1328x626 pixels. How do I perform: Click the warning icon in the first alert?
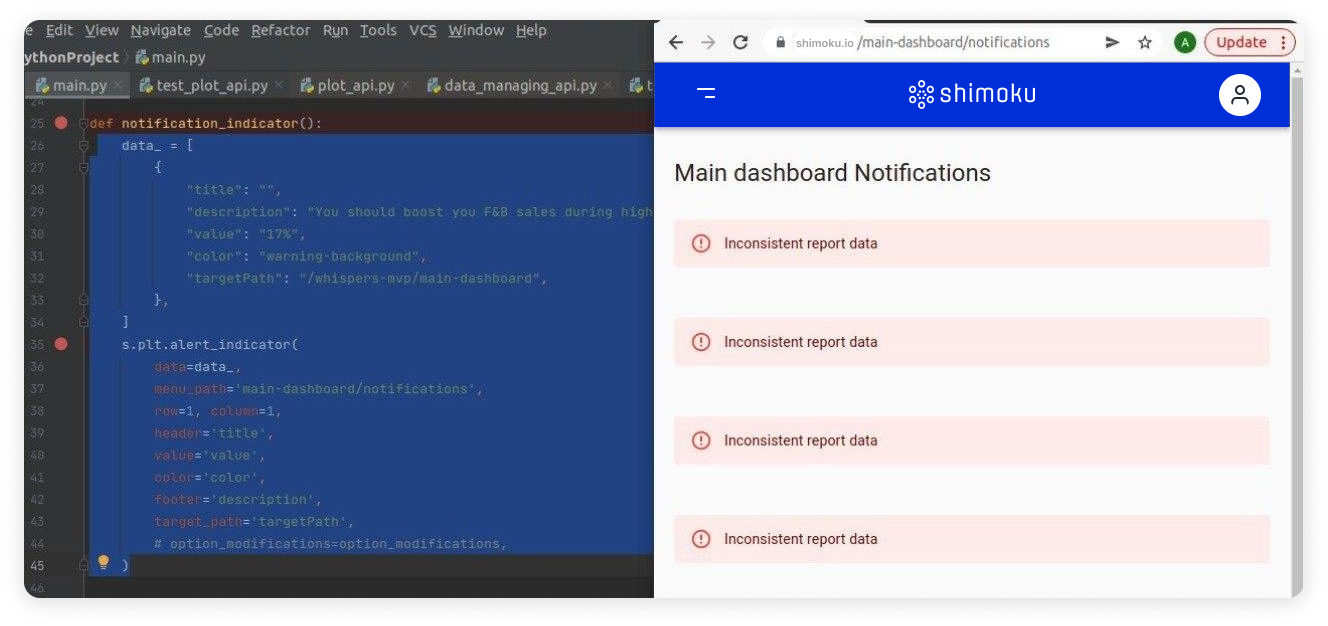(701, 243)
